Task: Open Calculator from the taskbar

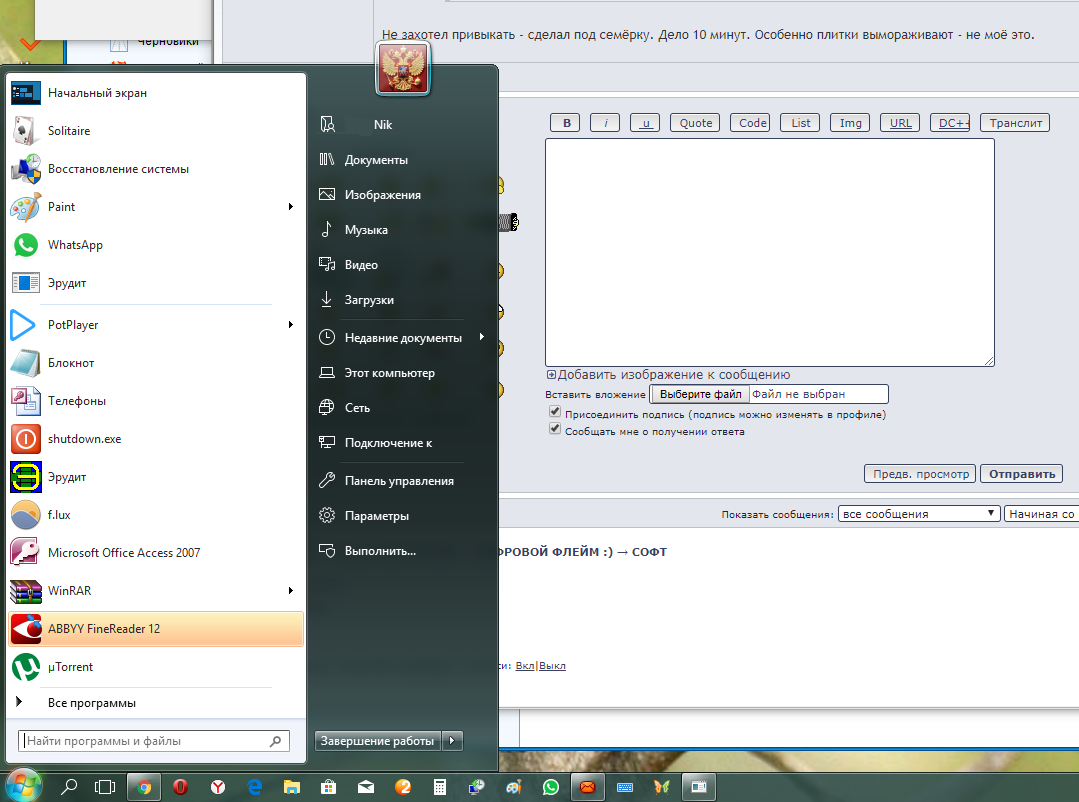Action: coord(440,786)
